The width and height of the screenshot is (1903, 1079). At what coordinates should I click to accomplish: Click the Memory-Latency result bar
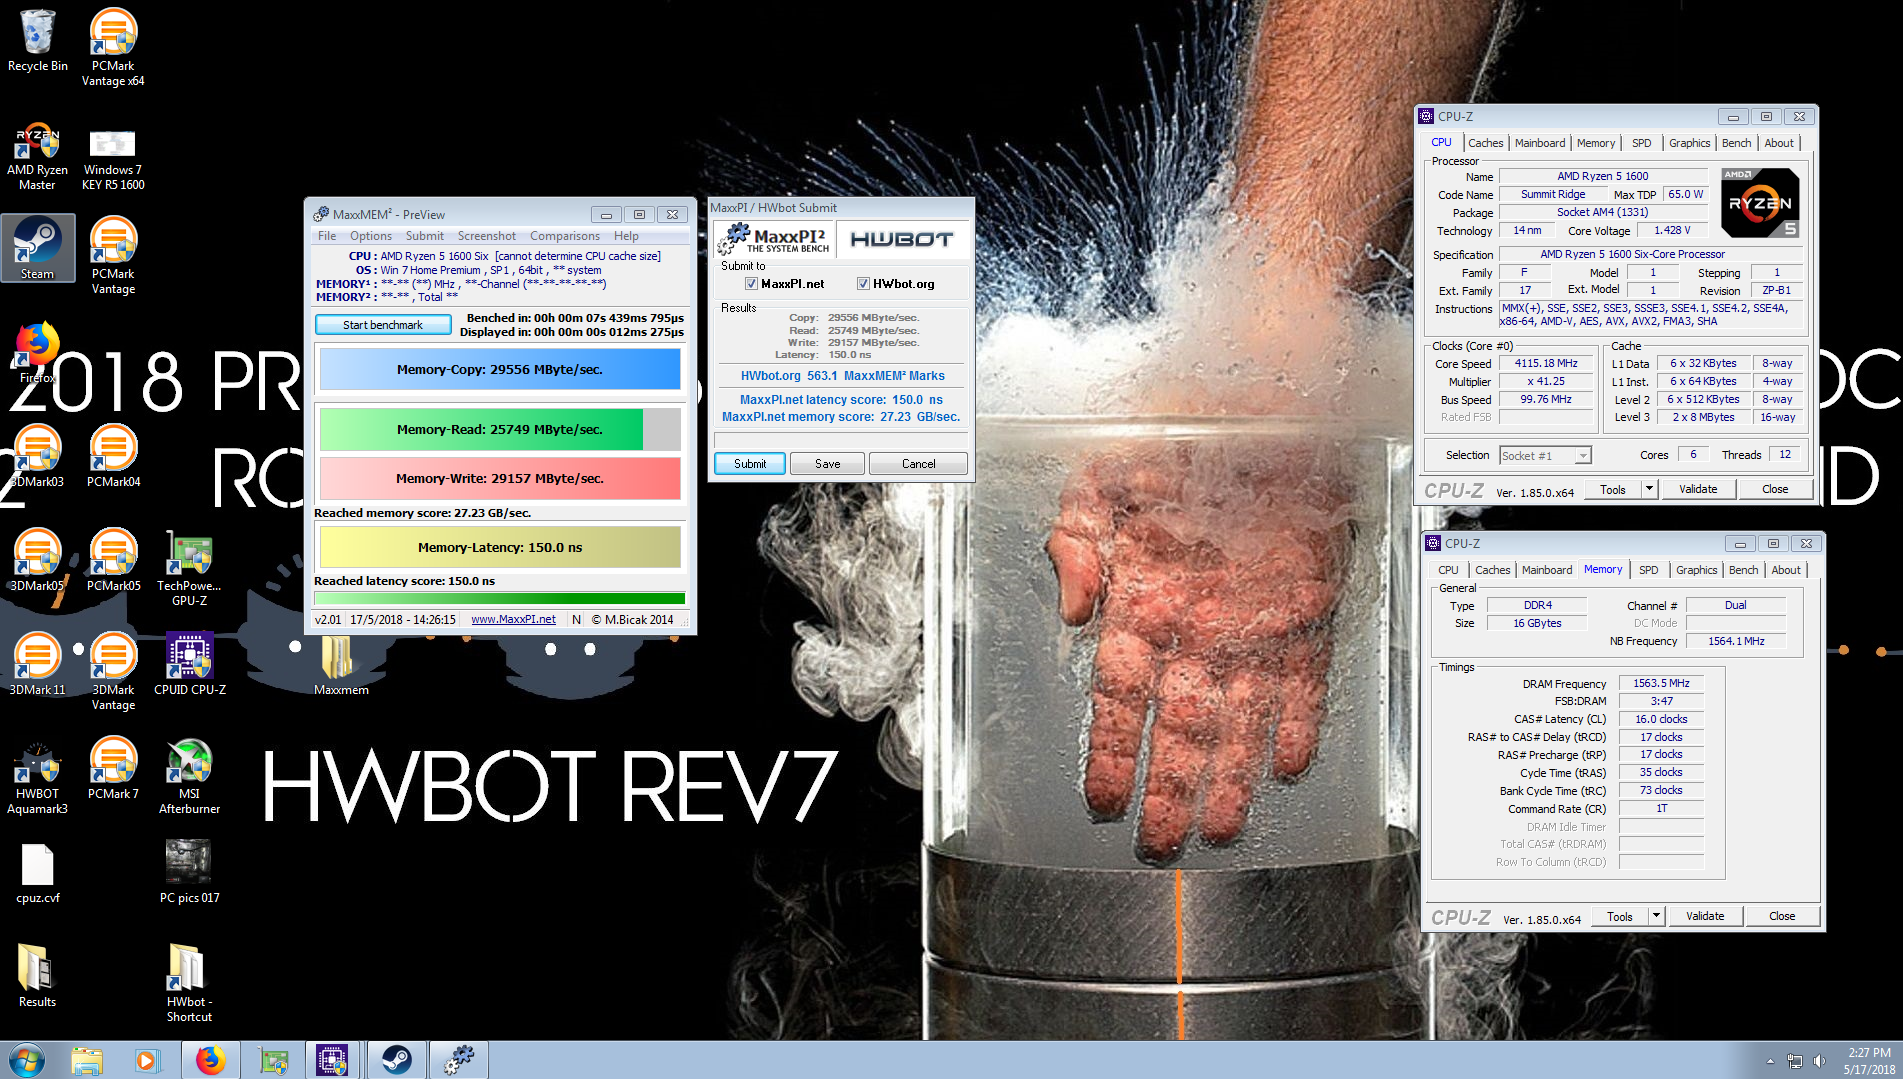[500, 547]
